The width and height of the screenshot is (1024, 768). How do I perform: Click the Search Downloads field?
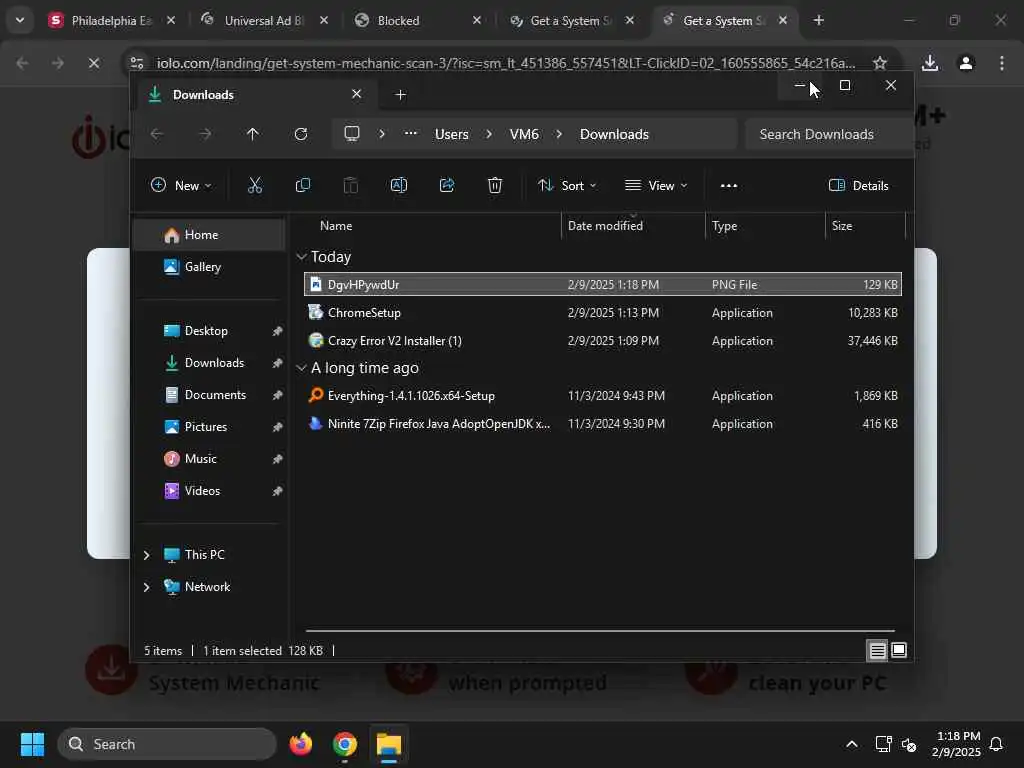(x=828, y=134)
